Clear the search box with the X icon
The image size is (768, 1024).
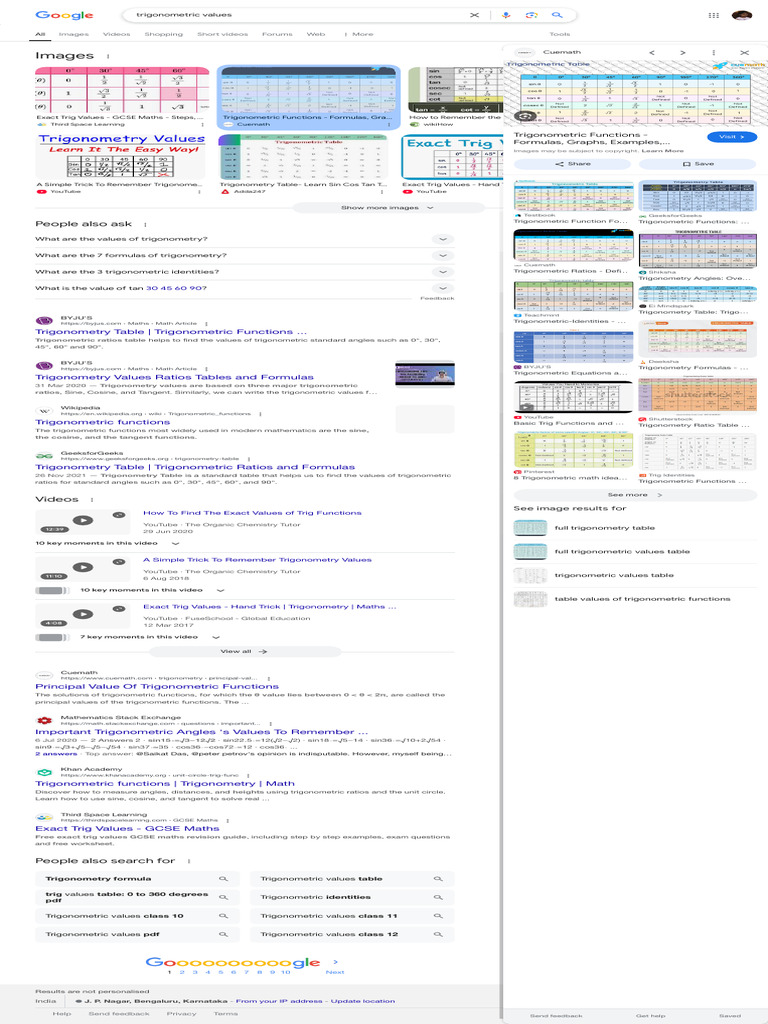tap(475, 14)
